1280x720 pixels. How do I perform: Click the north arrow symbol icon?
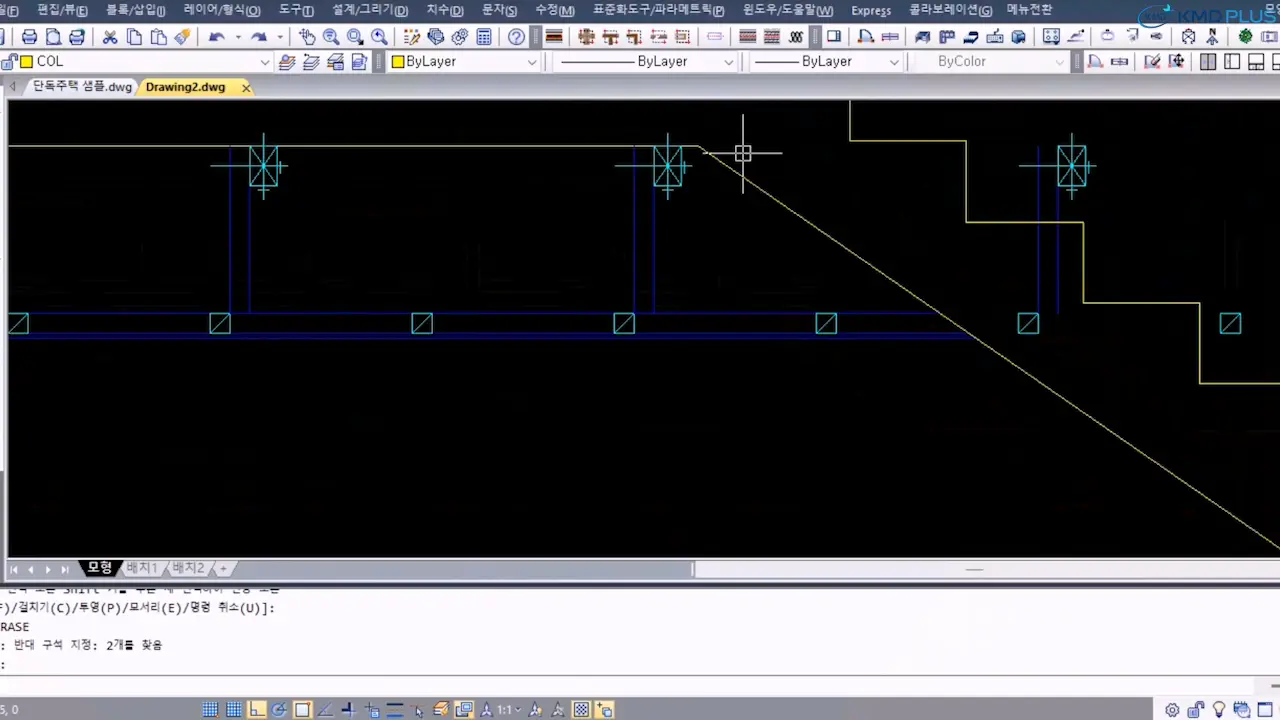click(1212, 37)
